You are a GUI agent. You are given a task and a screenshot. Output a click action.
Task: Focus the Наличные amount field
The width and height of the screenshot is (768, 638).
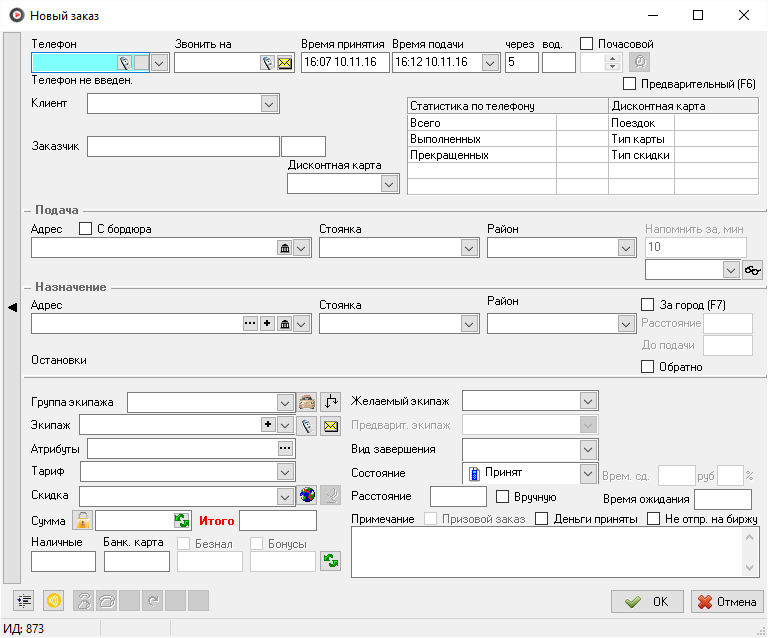63,561
